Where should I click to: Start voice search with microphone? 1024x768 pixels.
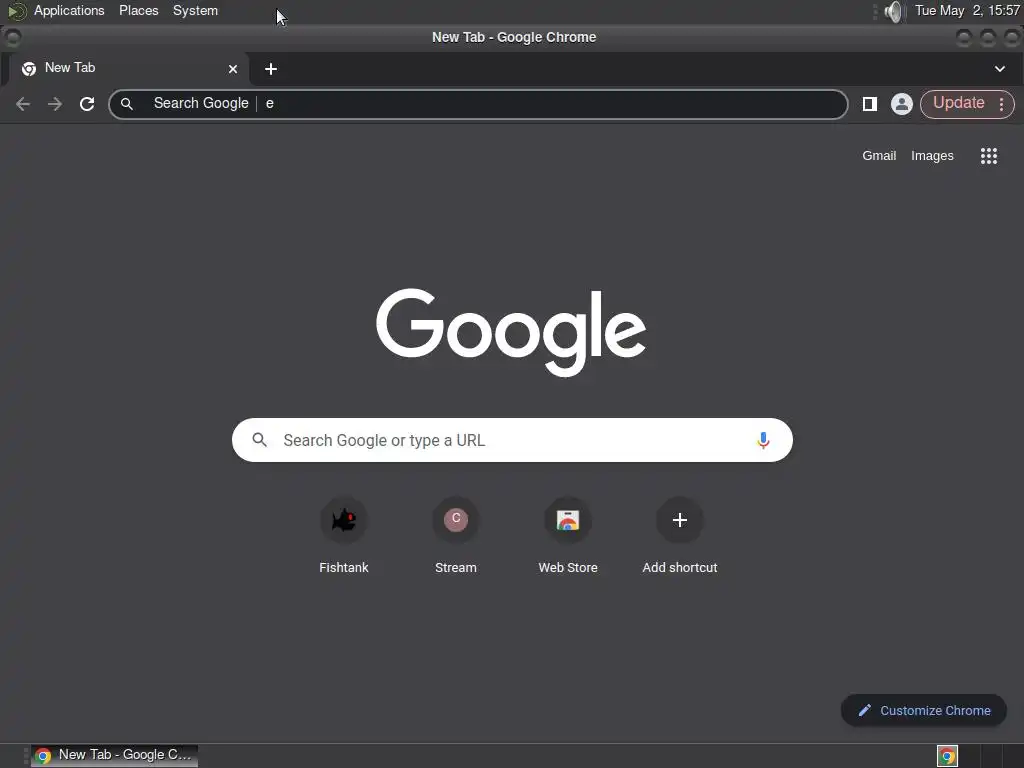pos(763,440)
